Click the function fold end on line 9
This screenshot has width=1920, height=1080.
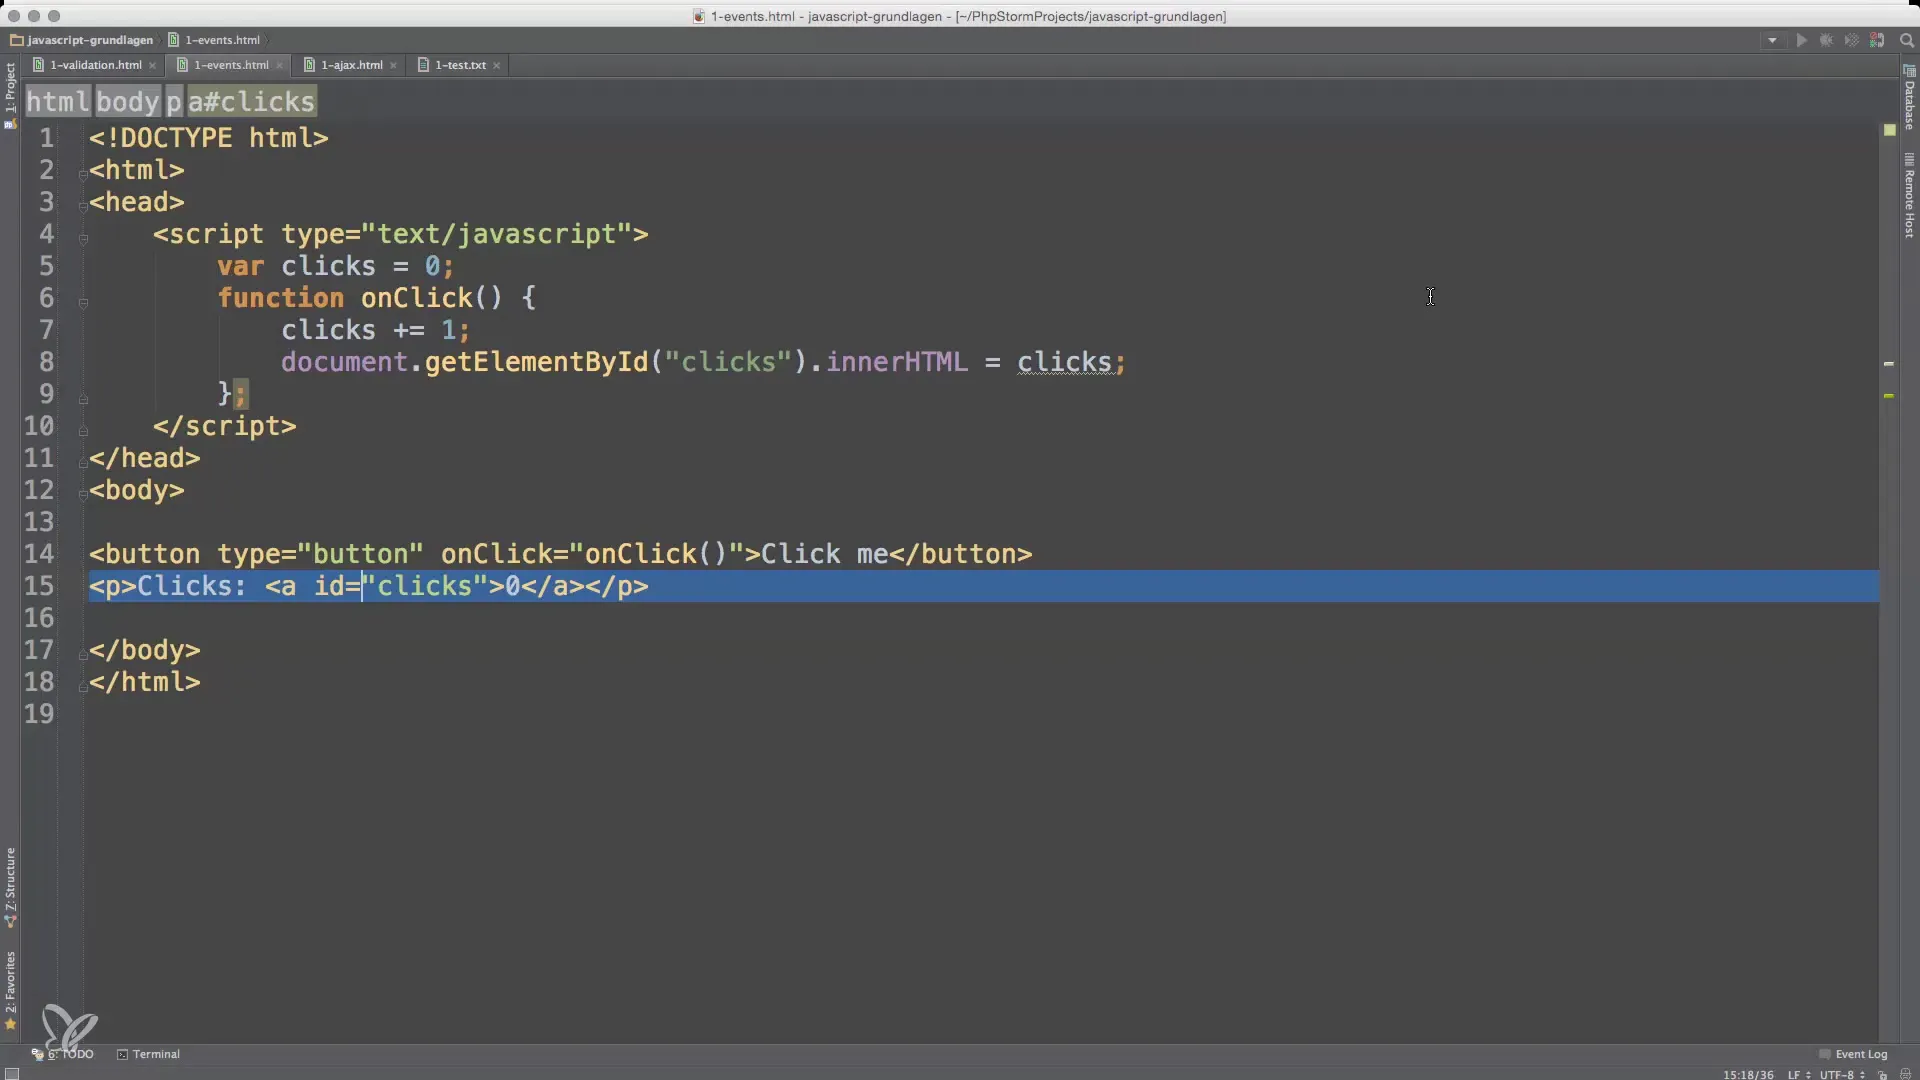83,398
